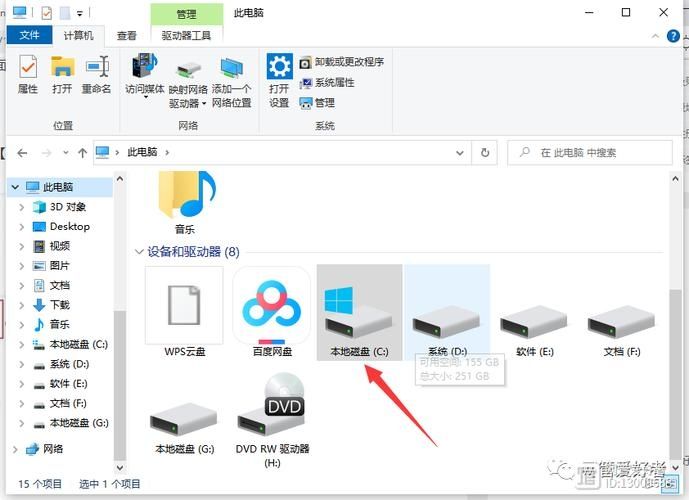Select 系统 (D:) in the navigation pane
Viewport: 689px width, 500px height.
click(62, 364)
